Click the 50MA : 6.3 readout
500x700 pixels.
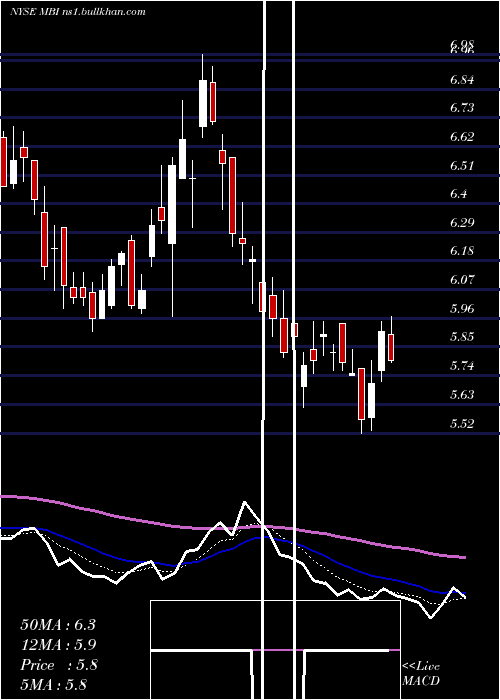click(58, 625)
